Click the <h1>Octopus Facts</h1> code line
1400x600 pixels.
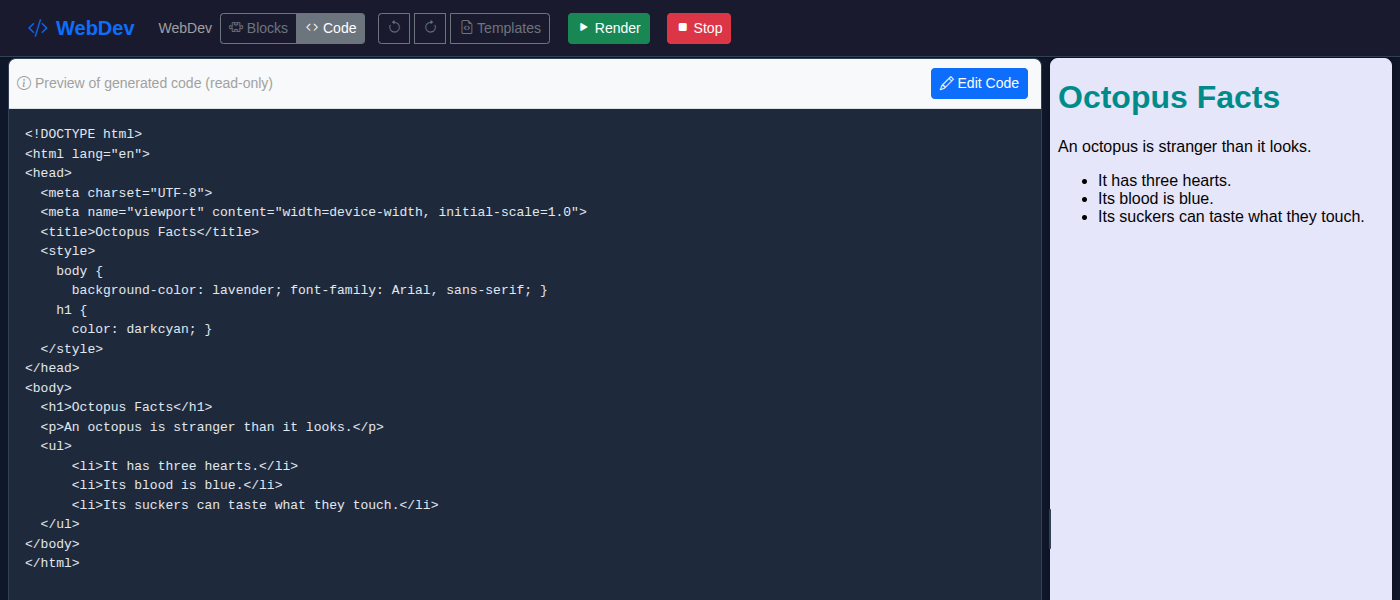[126, 407]
